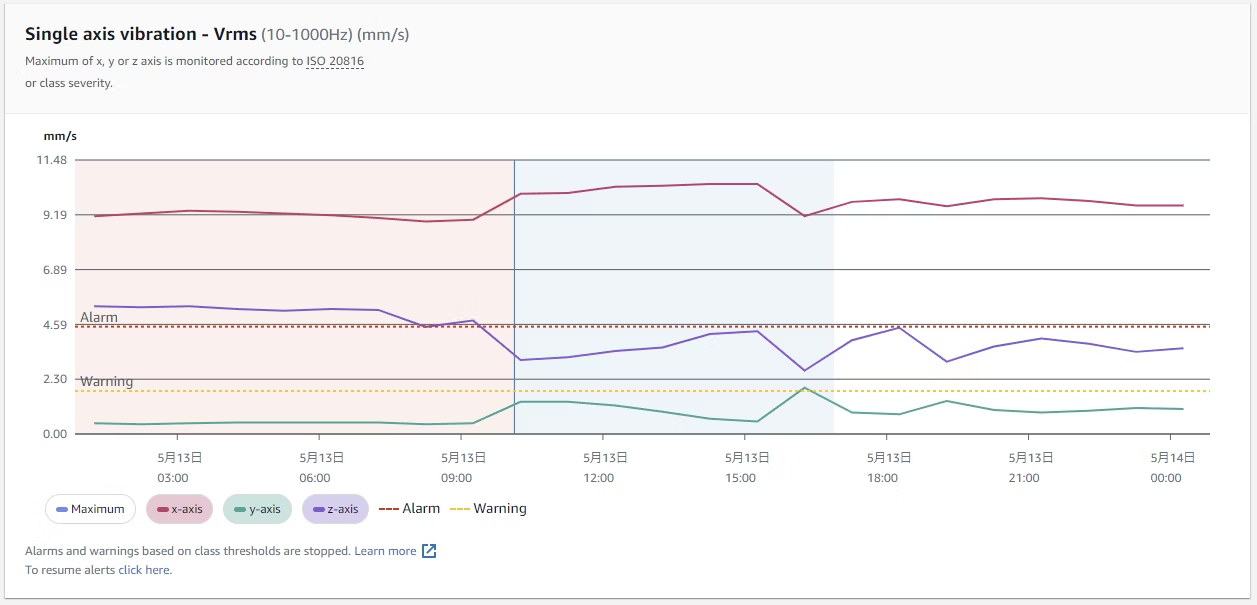Click the blue highlighted time range region
Screen dimensions: 1257x605
click(674, 297)
